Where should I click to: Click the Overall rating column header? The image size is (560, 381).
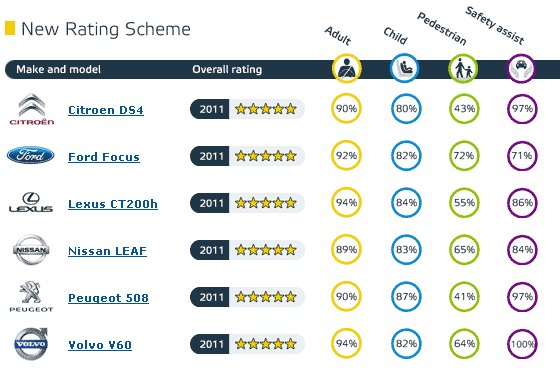(x=227, y=69)
